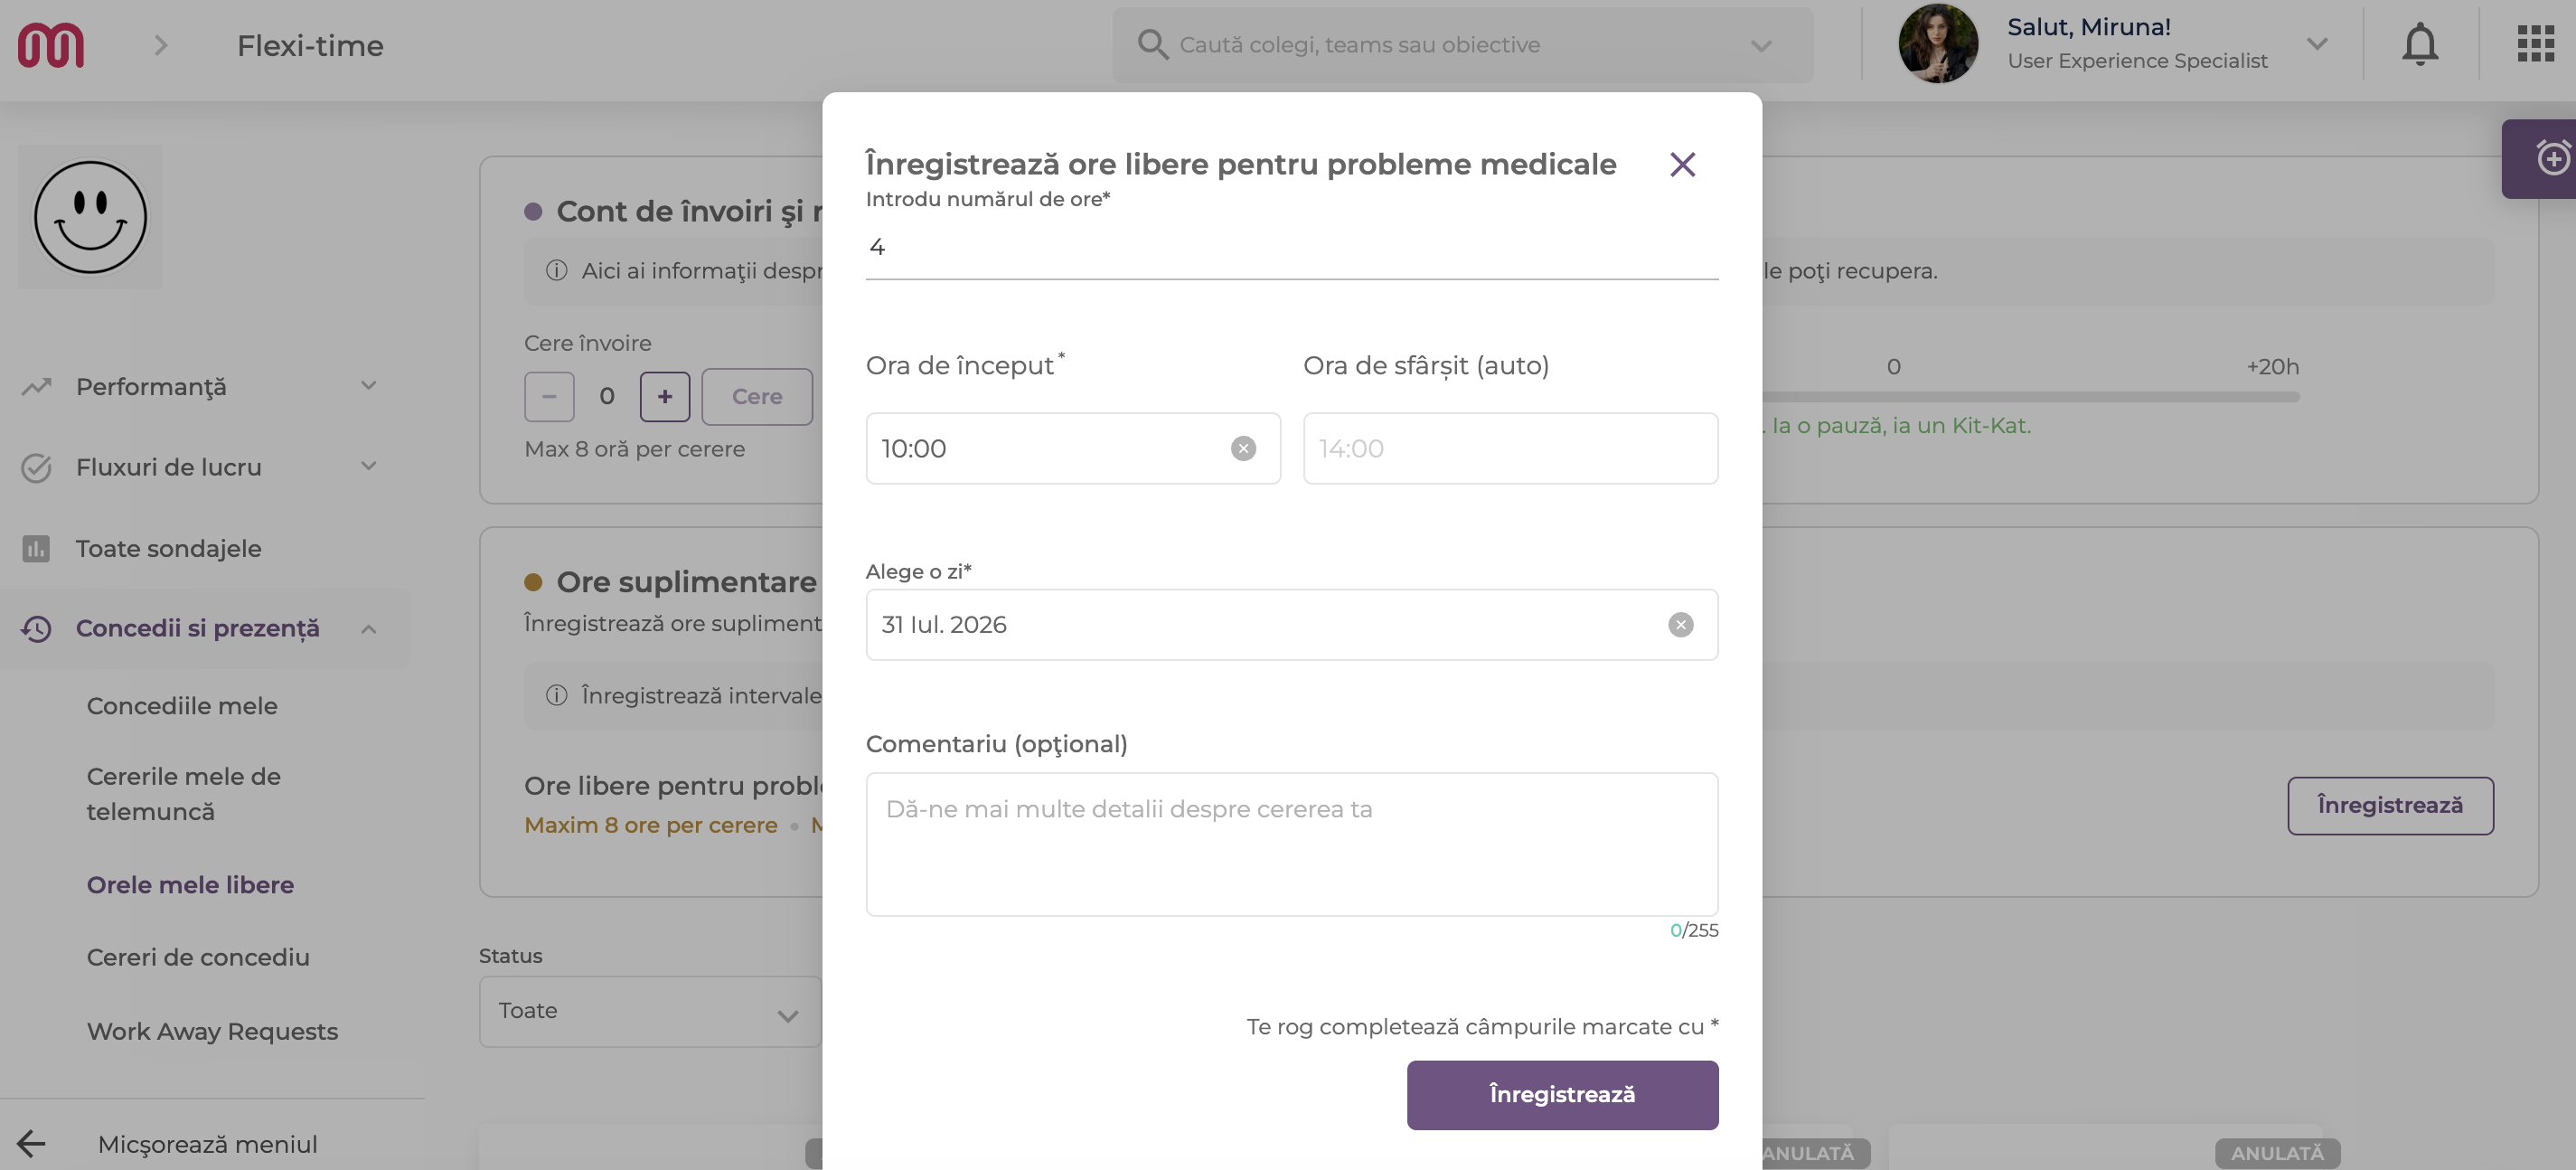
Task: Submit with the purple Înregistrează button
Action: tap(1562, 1095)
